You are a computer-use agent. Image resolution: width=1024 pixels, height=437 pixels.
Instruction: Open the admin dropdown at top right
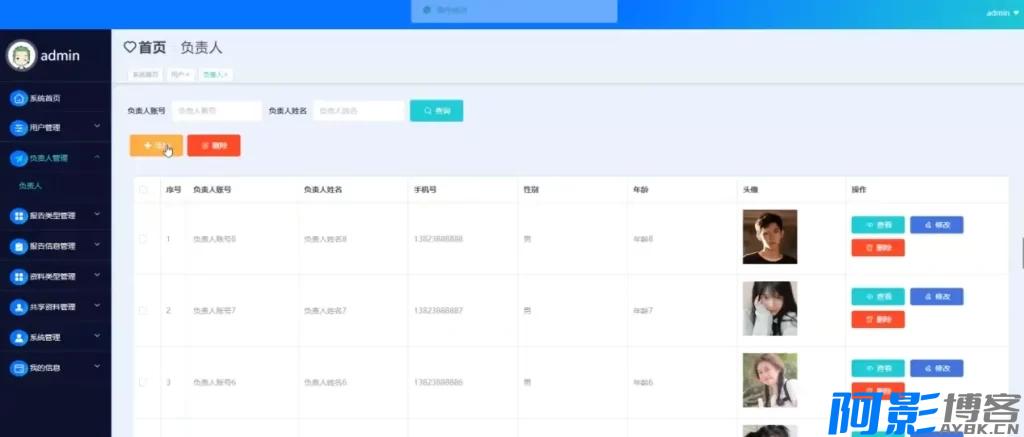1001,13
